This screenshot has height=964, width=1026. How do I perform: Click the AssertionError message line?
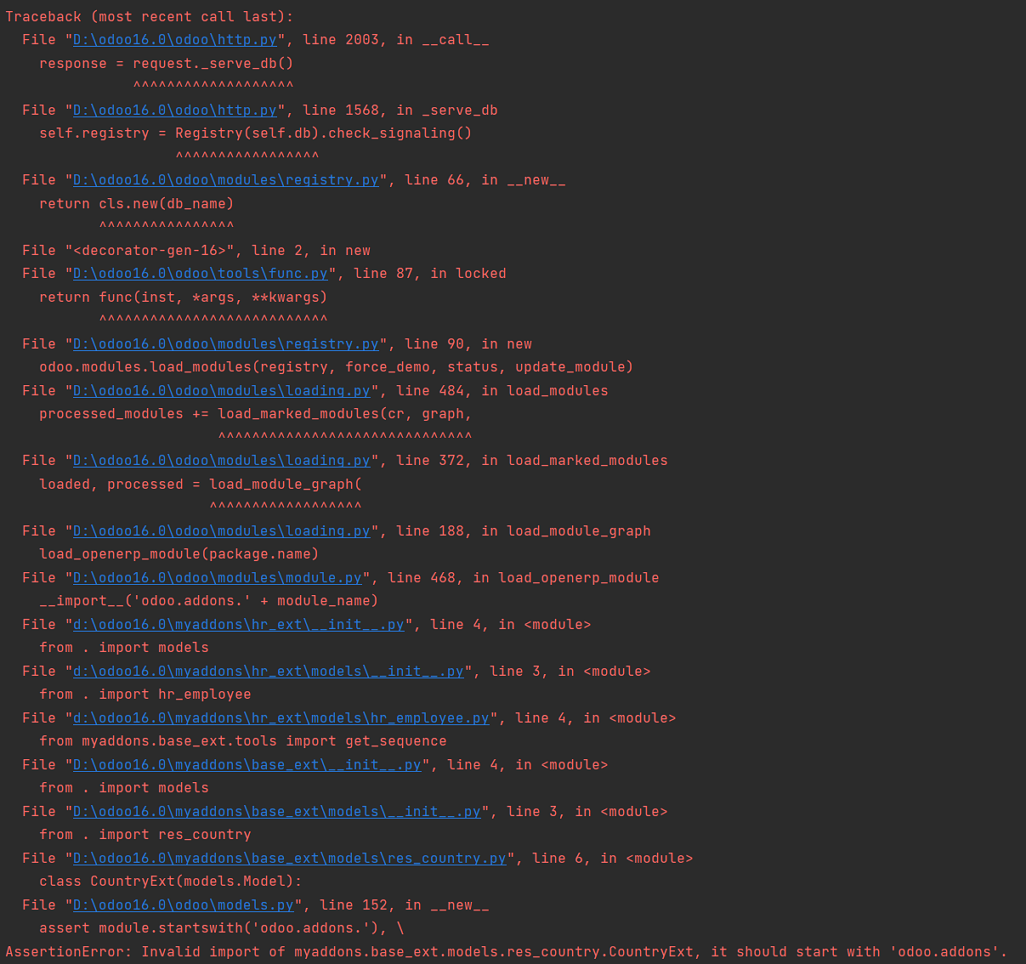(506, 952)
